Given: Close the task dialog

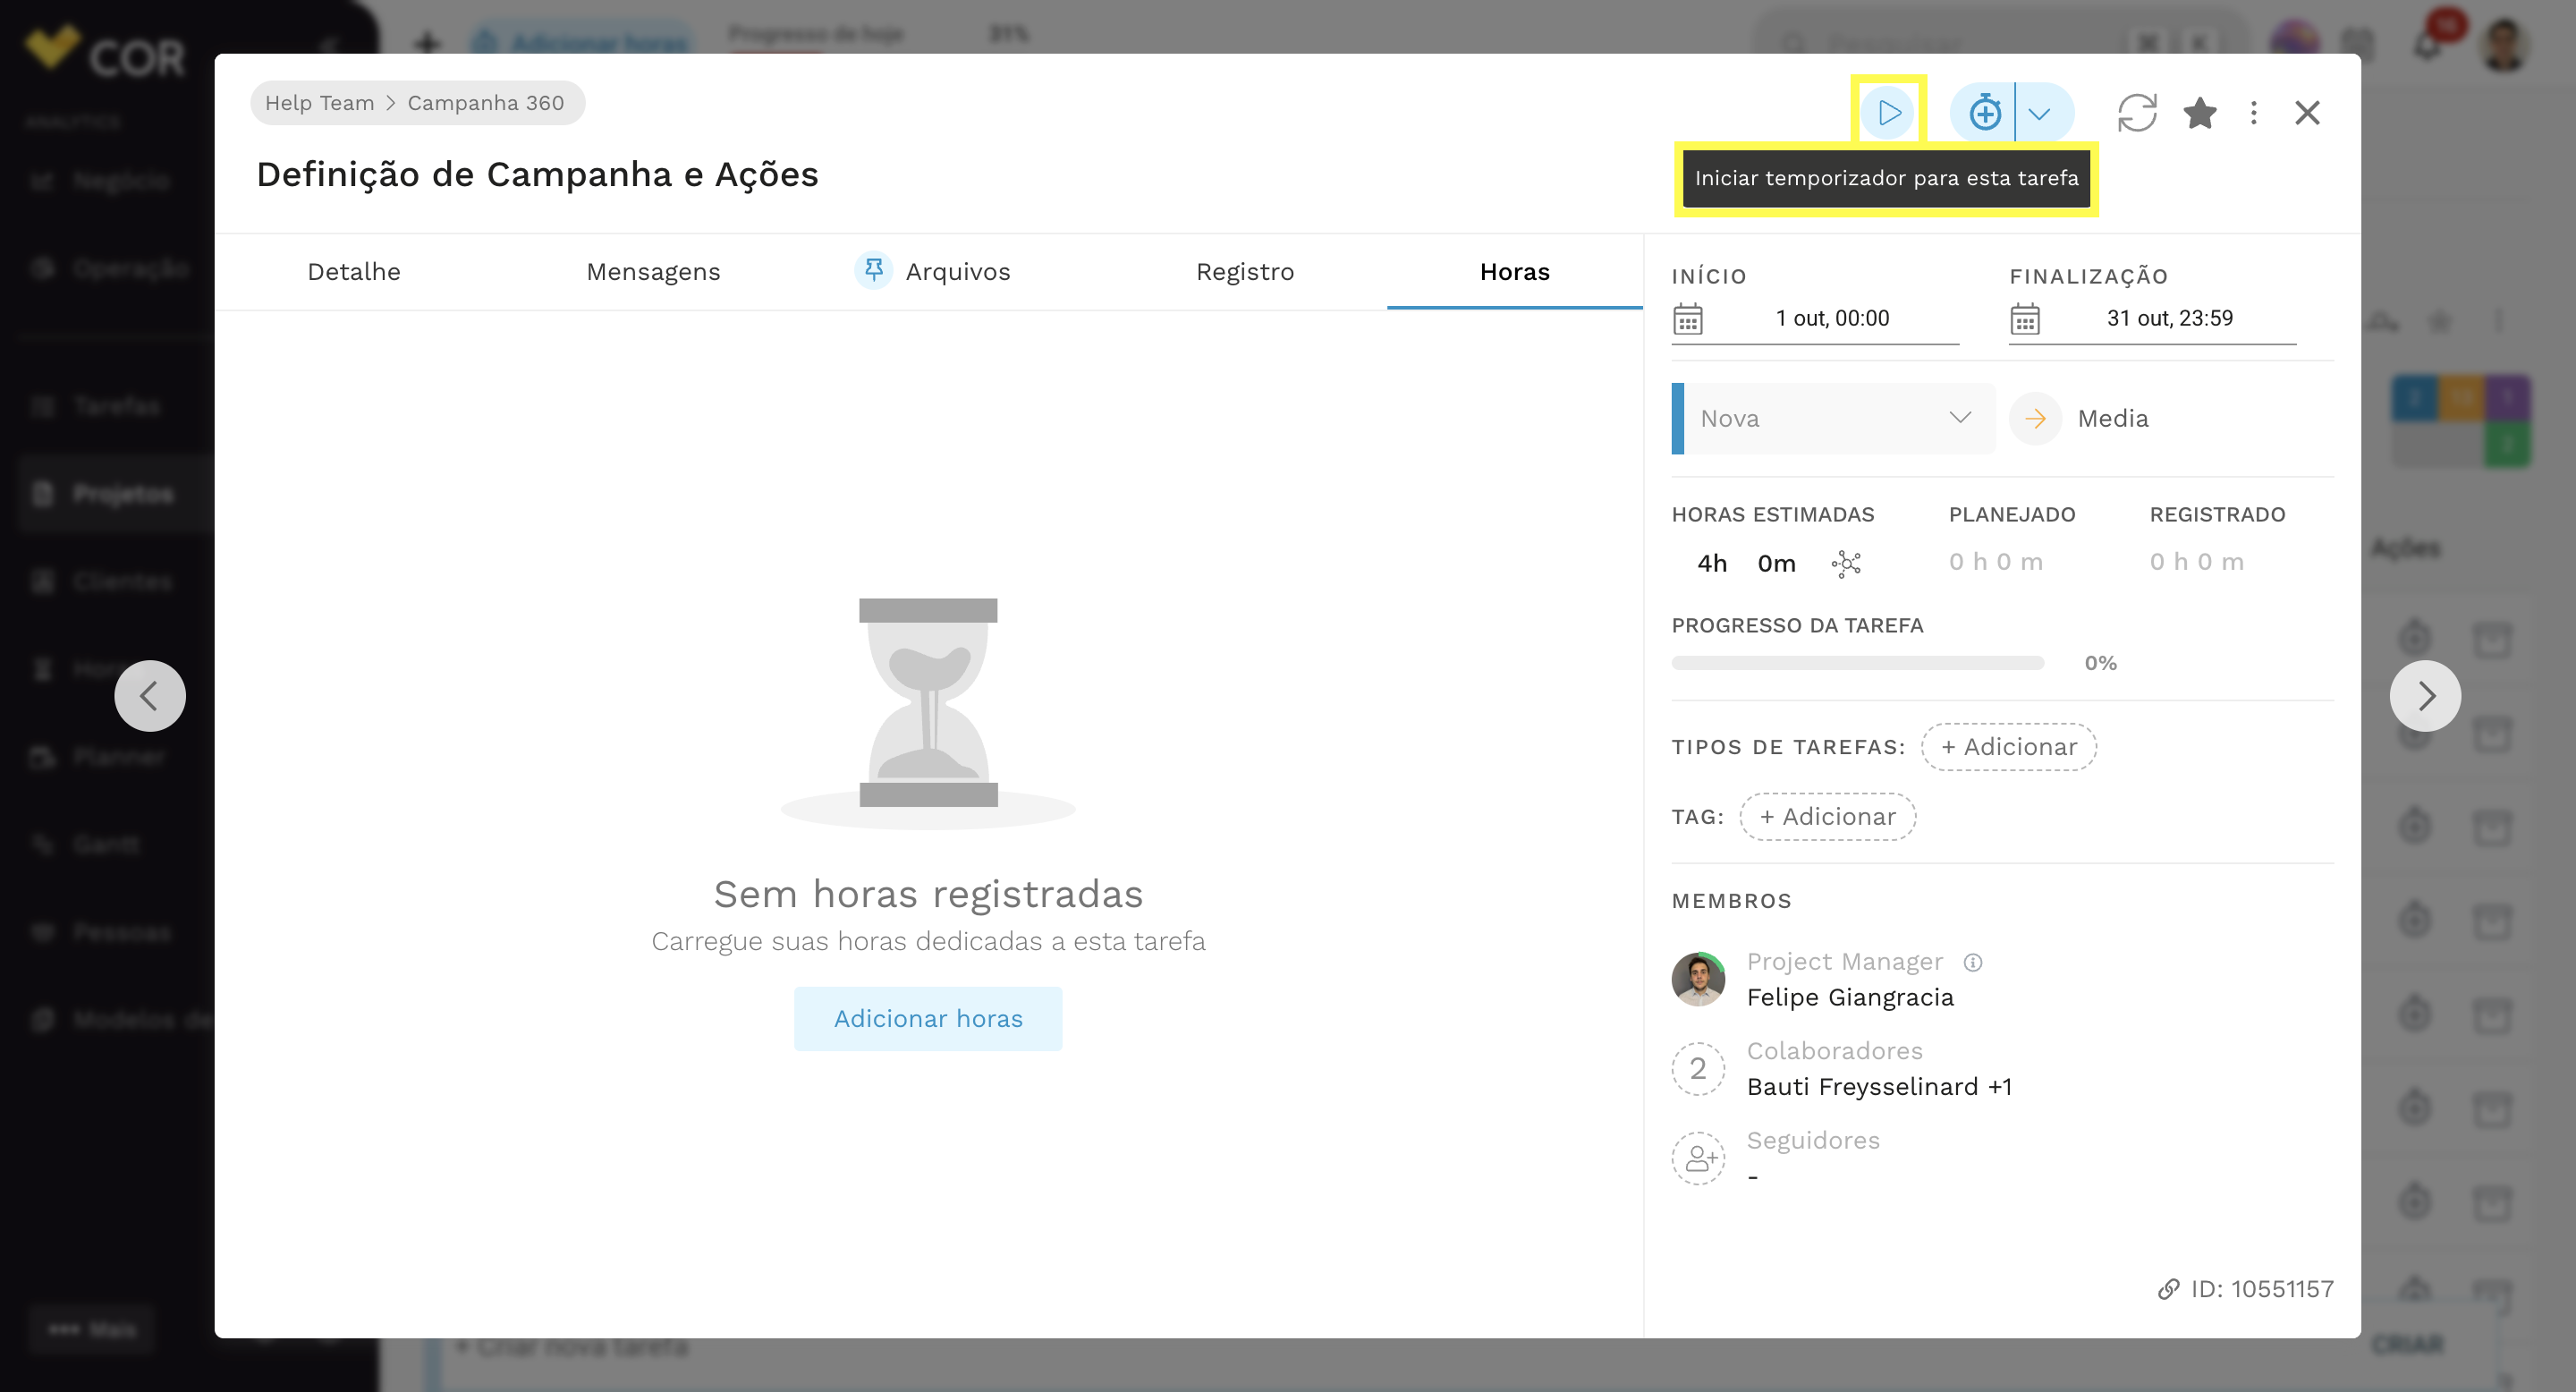Looking at the screenshot, I should (x=2307, y=112).
